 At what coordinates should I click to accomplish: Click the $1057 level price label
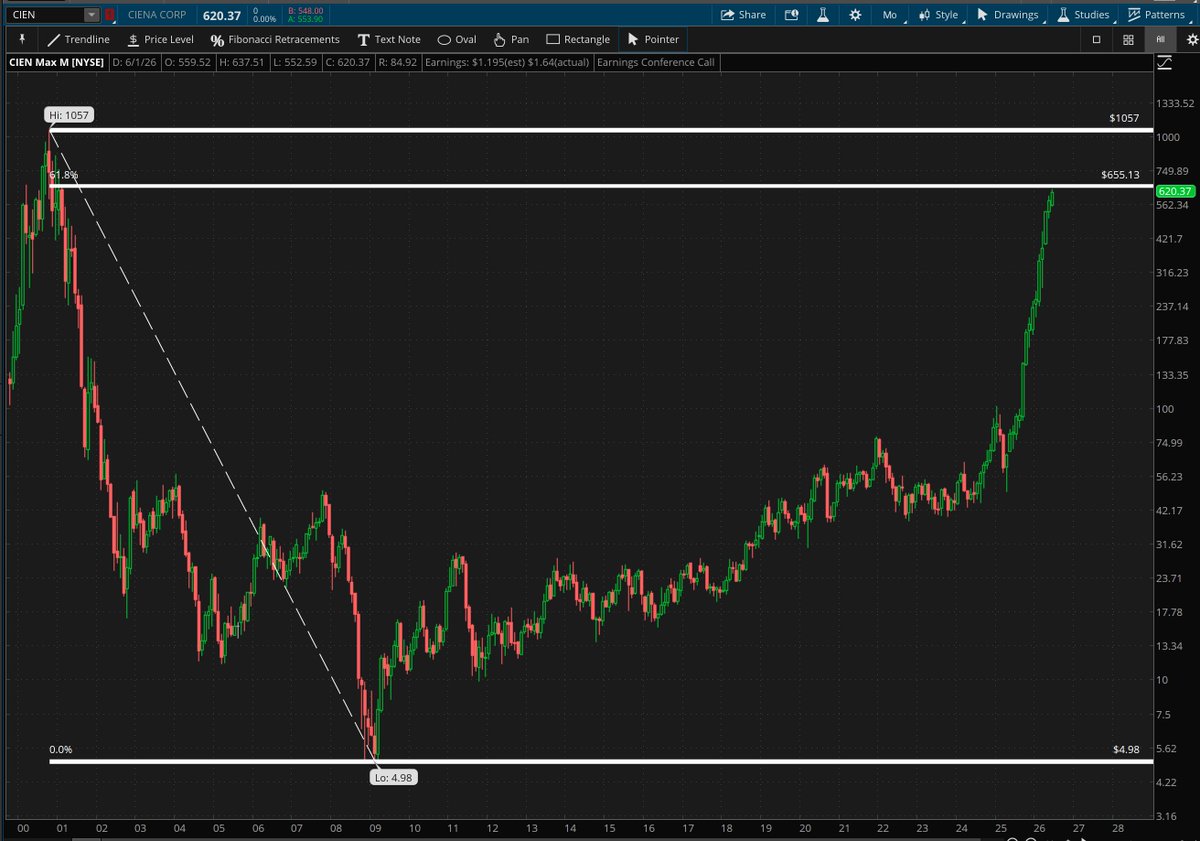point(1124,118)
